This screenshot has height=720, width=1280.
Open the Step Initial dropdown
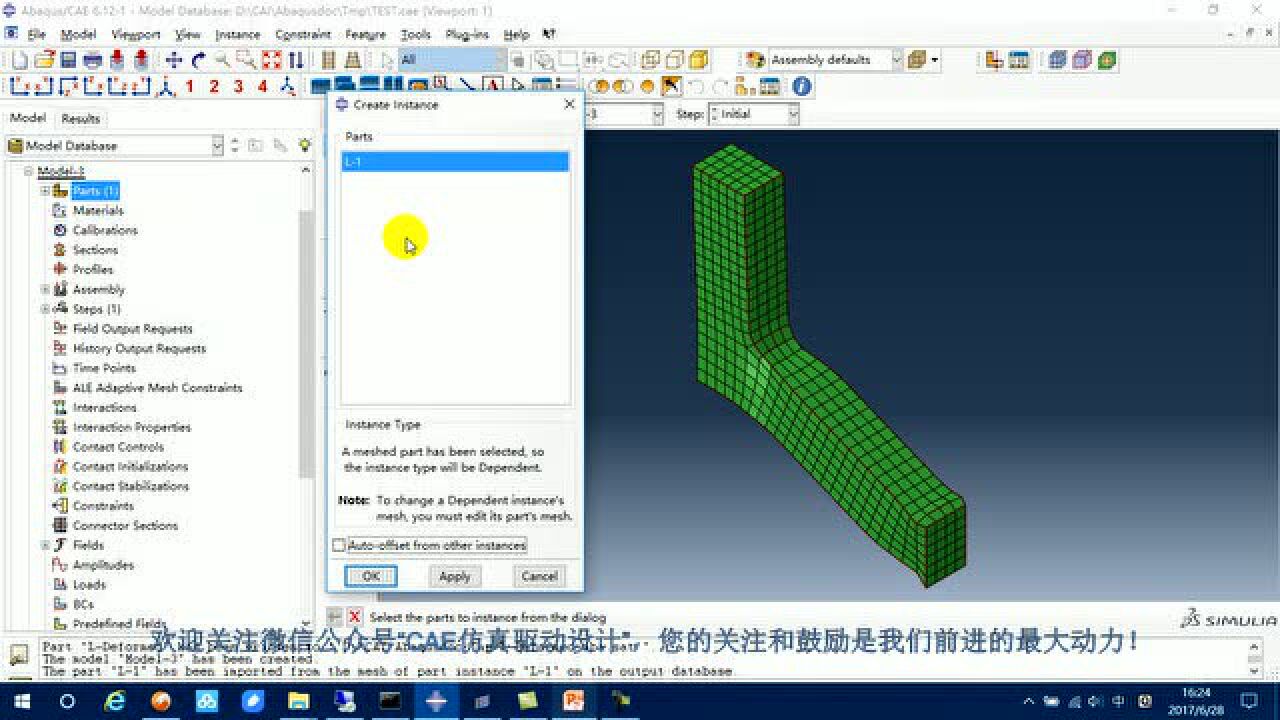(793, 114)
